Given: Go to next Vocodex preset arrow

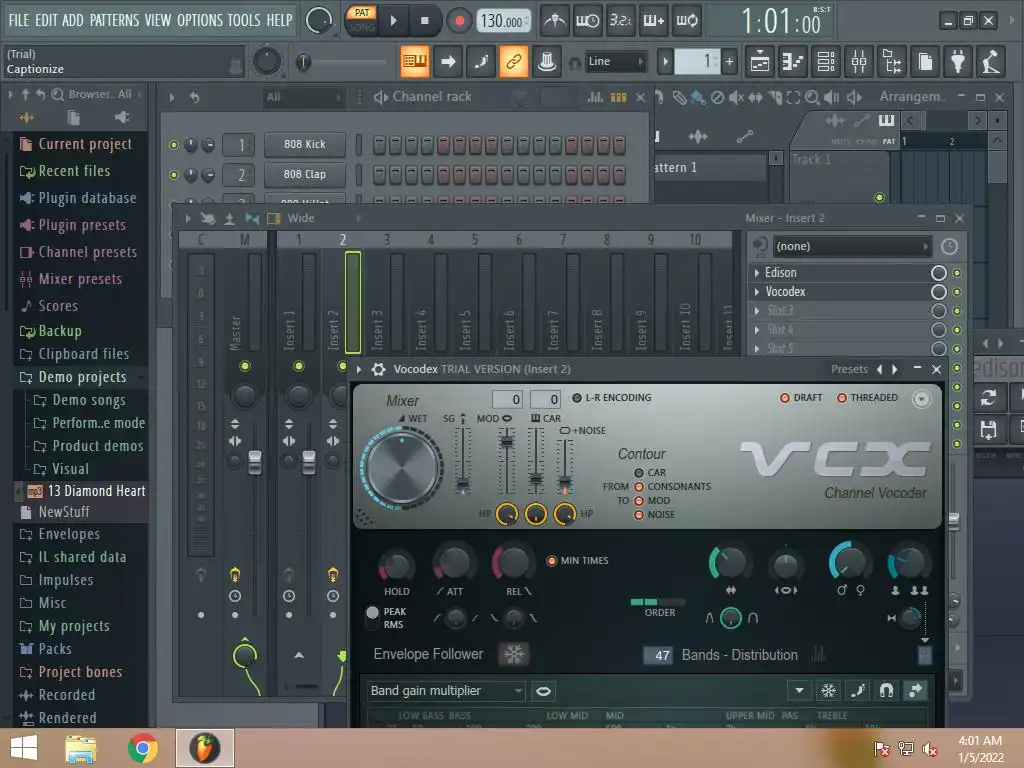Looking at the screenshot, I should tap(895, 370).
